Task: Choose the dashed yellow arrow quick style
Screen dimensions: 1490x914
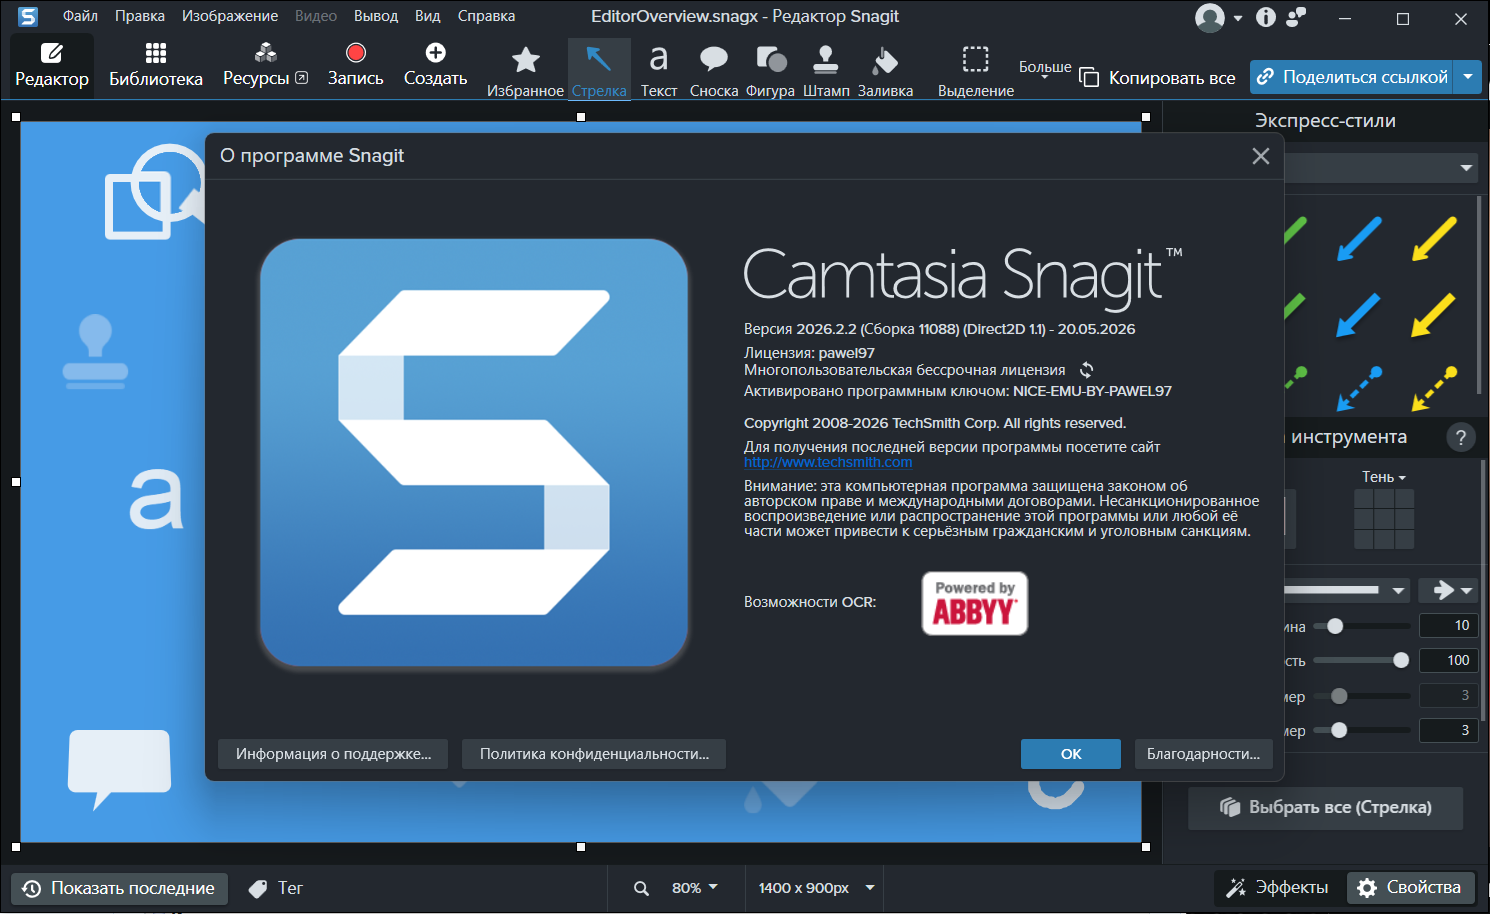Action: click(1434, 388)
